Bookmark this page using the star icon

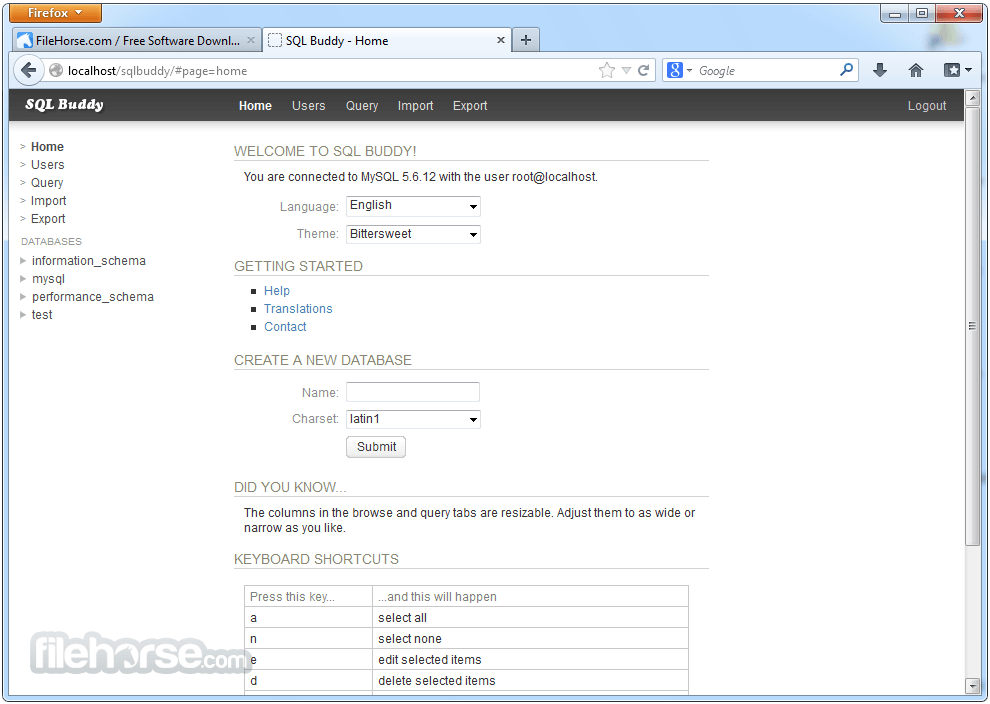tap(607, 70)
